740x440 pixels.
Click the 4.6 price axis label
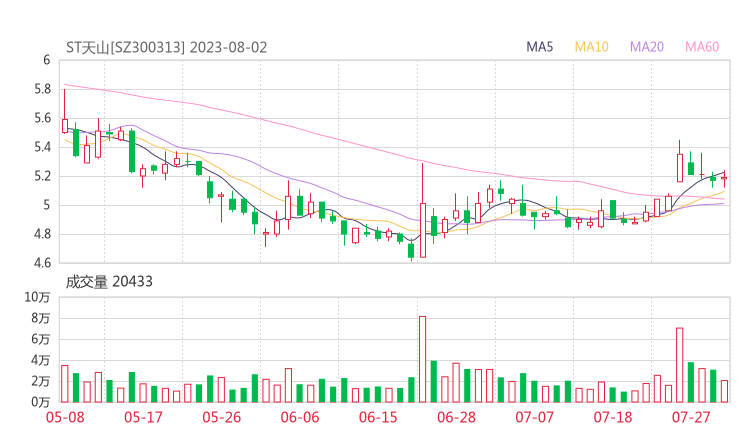click(42, 263)
